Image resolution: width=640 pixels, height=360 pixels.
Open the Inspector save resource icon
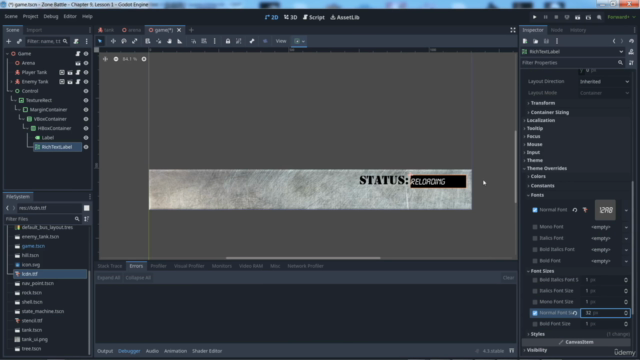point(546,41)
